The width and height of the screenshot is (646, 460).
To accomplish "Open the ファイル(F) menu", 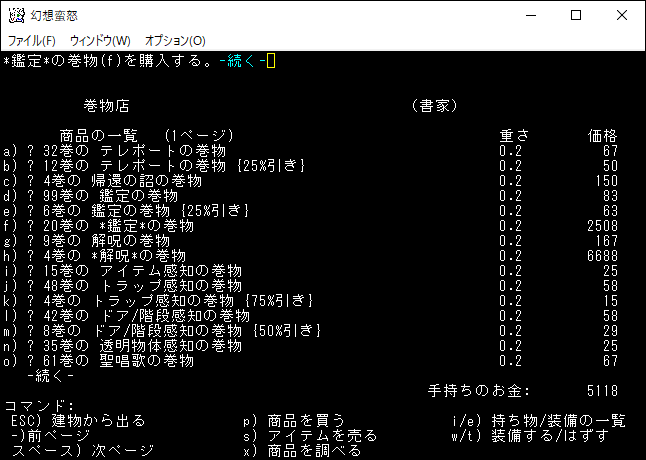I will pyautogui.click(x=32, y=40).
